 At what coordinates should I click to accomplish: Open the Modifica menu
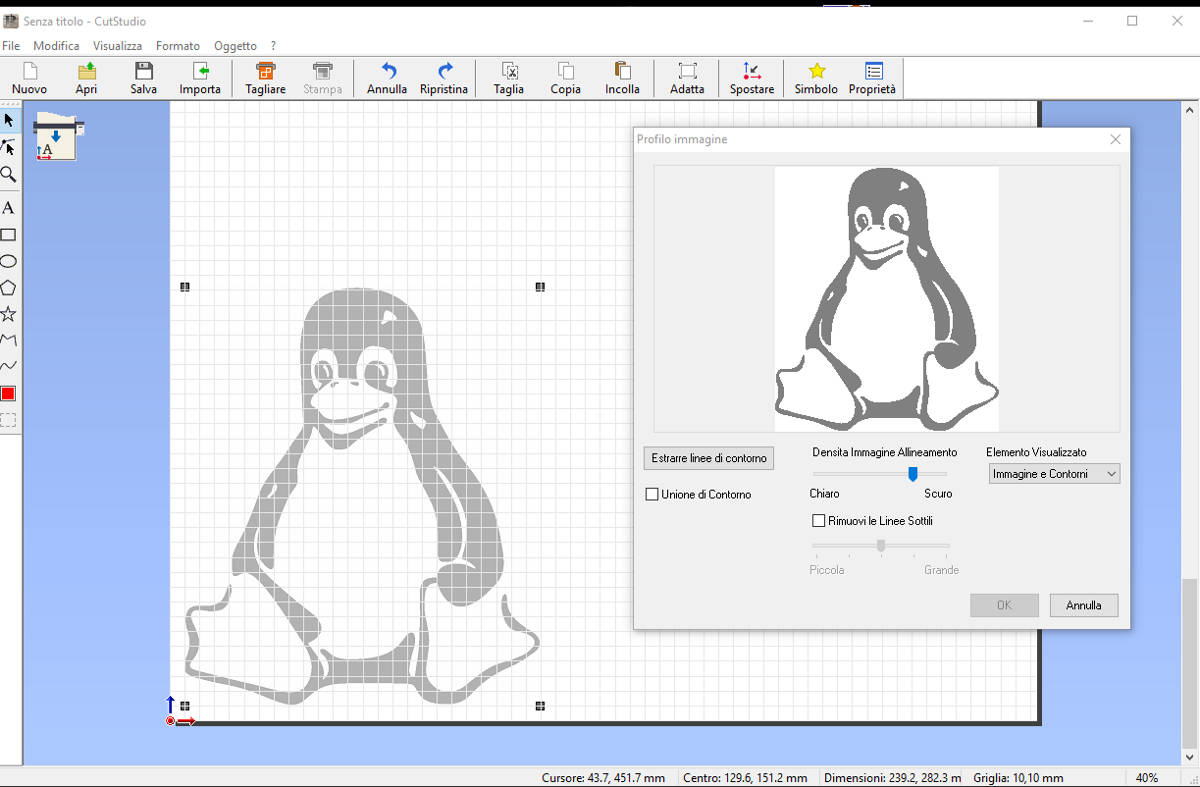pyautogui.click(x=56, y=46)
